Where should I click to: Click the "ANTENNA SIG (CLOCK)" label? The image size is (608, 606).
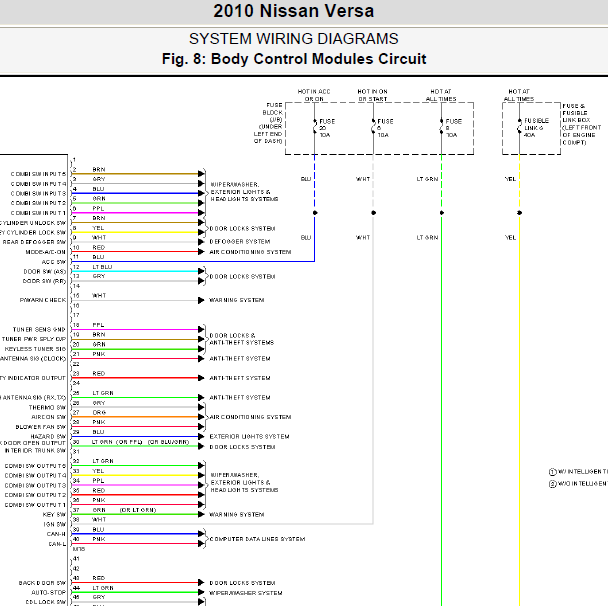tap(33, 359)
